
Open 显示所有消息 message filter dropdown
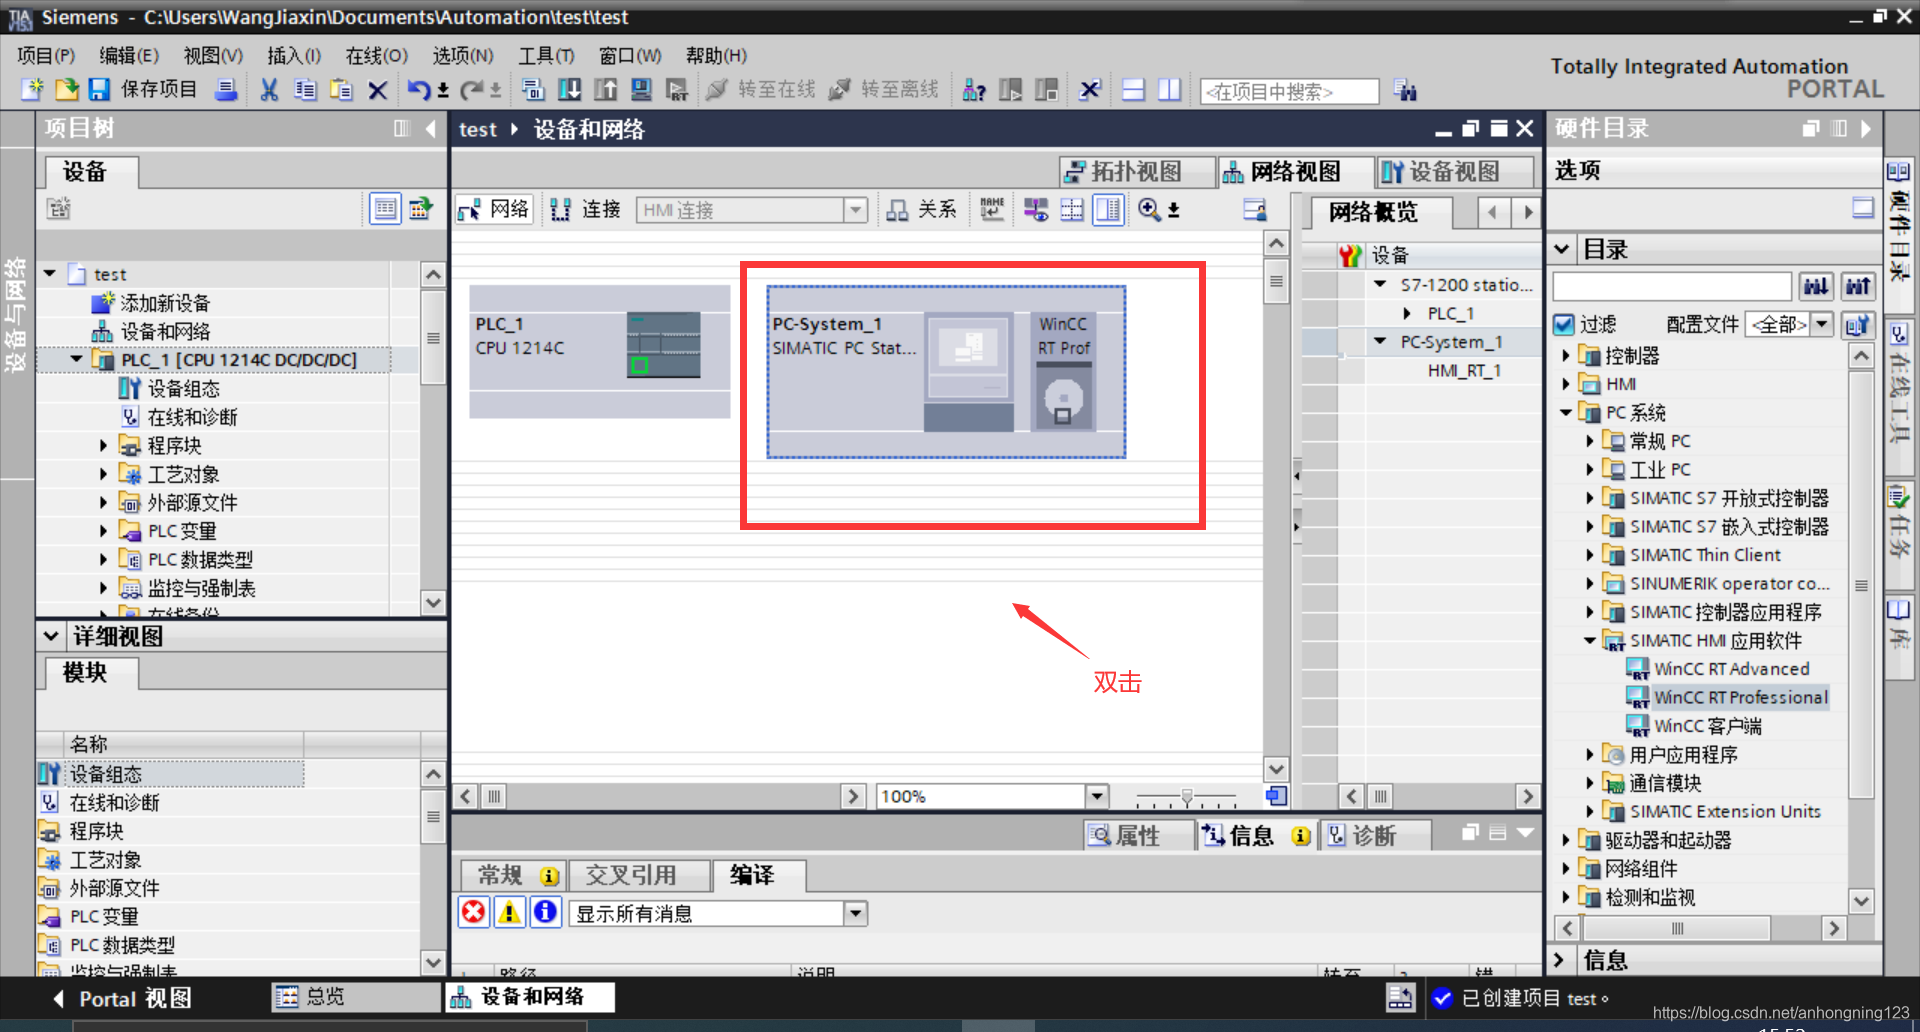coord(855,913)
